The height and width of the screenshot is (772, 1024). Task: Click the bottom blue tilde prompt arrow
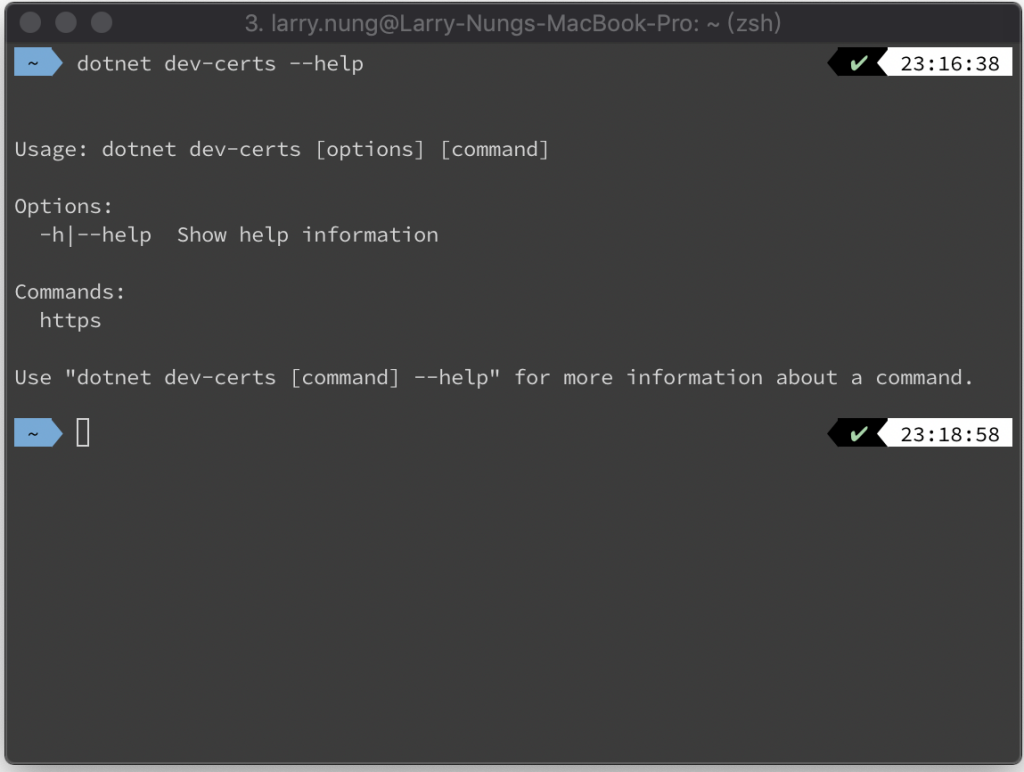(x=39, y=433)
